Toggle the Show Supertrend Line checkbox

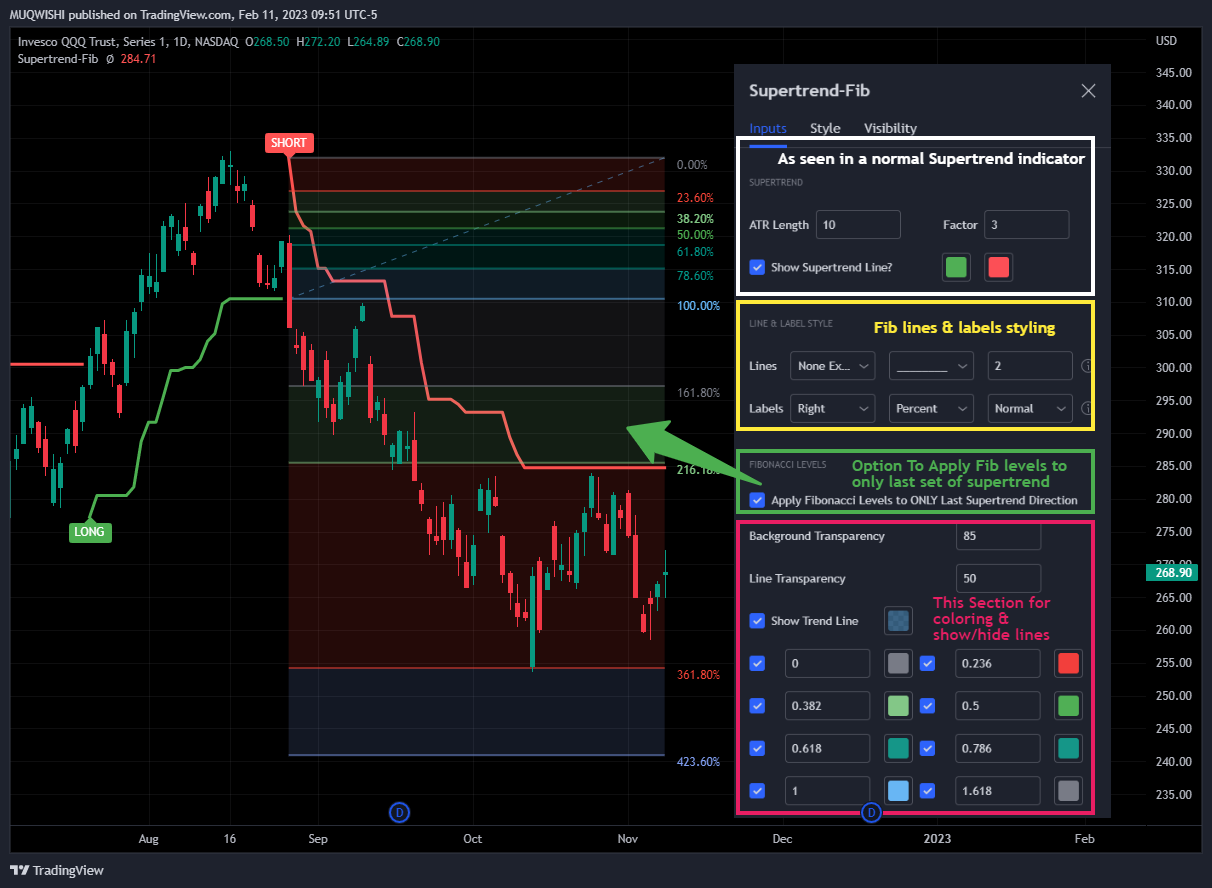coord(757,267)
